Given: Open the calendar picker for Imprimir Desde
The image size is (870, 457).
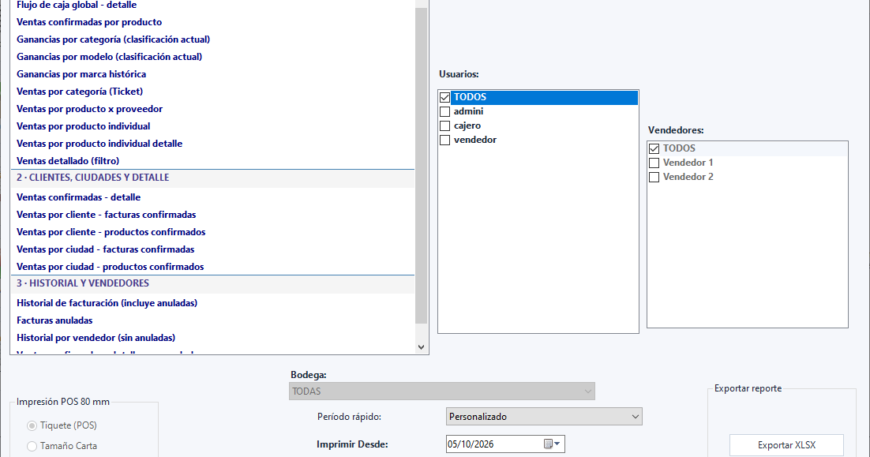Looking at the screenshot, I should (x=552, y=444).
